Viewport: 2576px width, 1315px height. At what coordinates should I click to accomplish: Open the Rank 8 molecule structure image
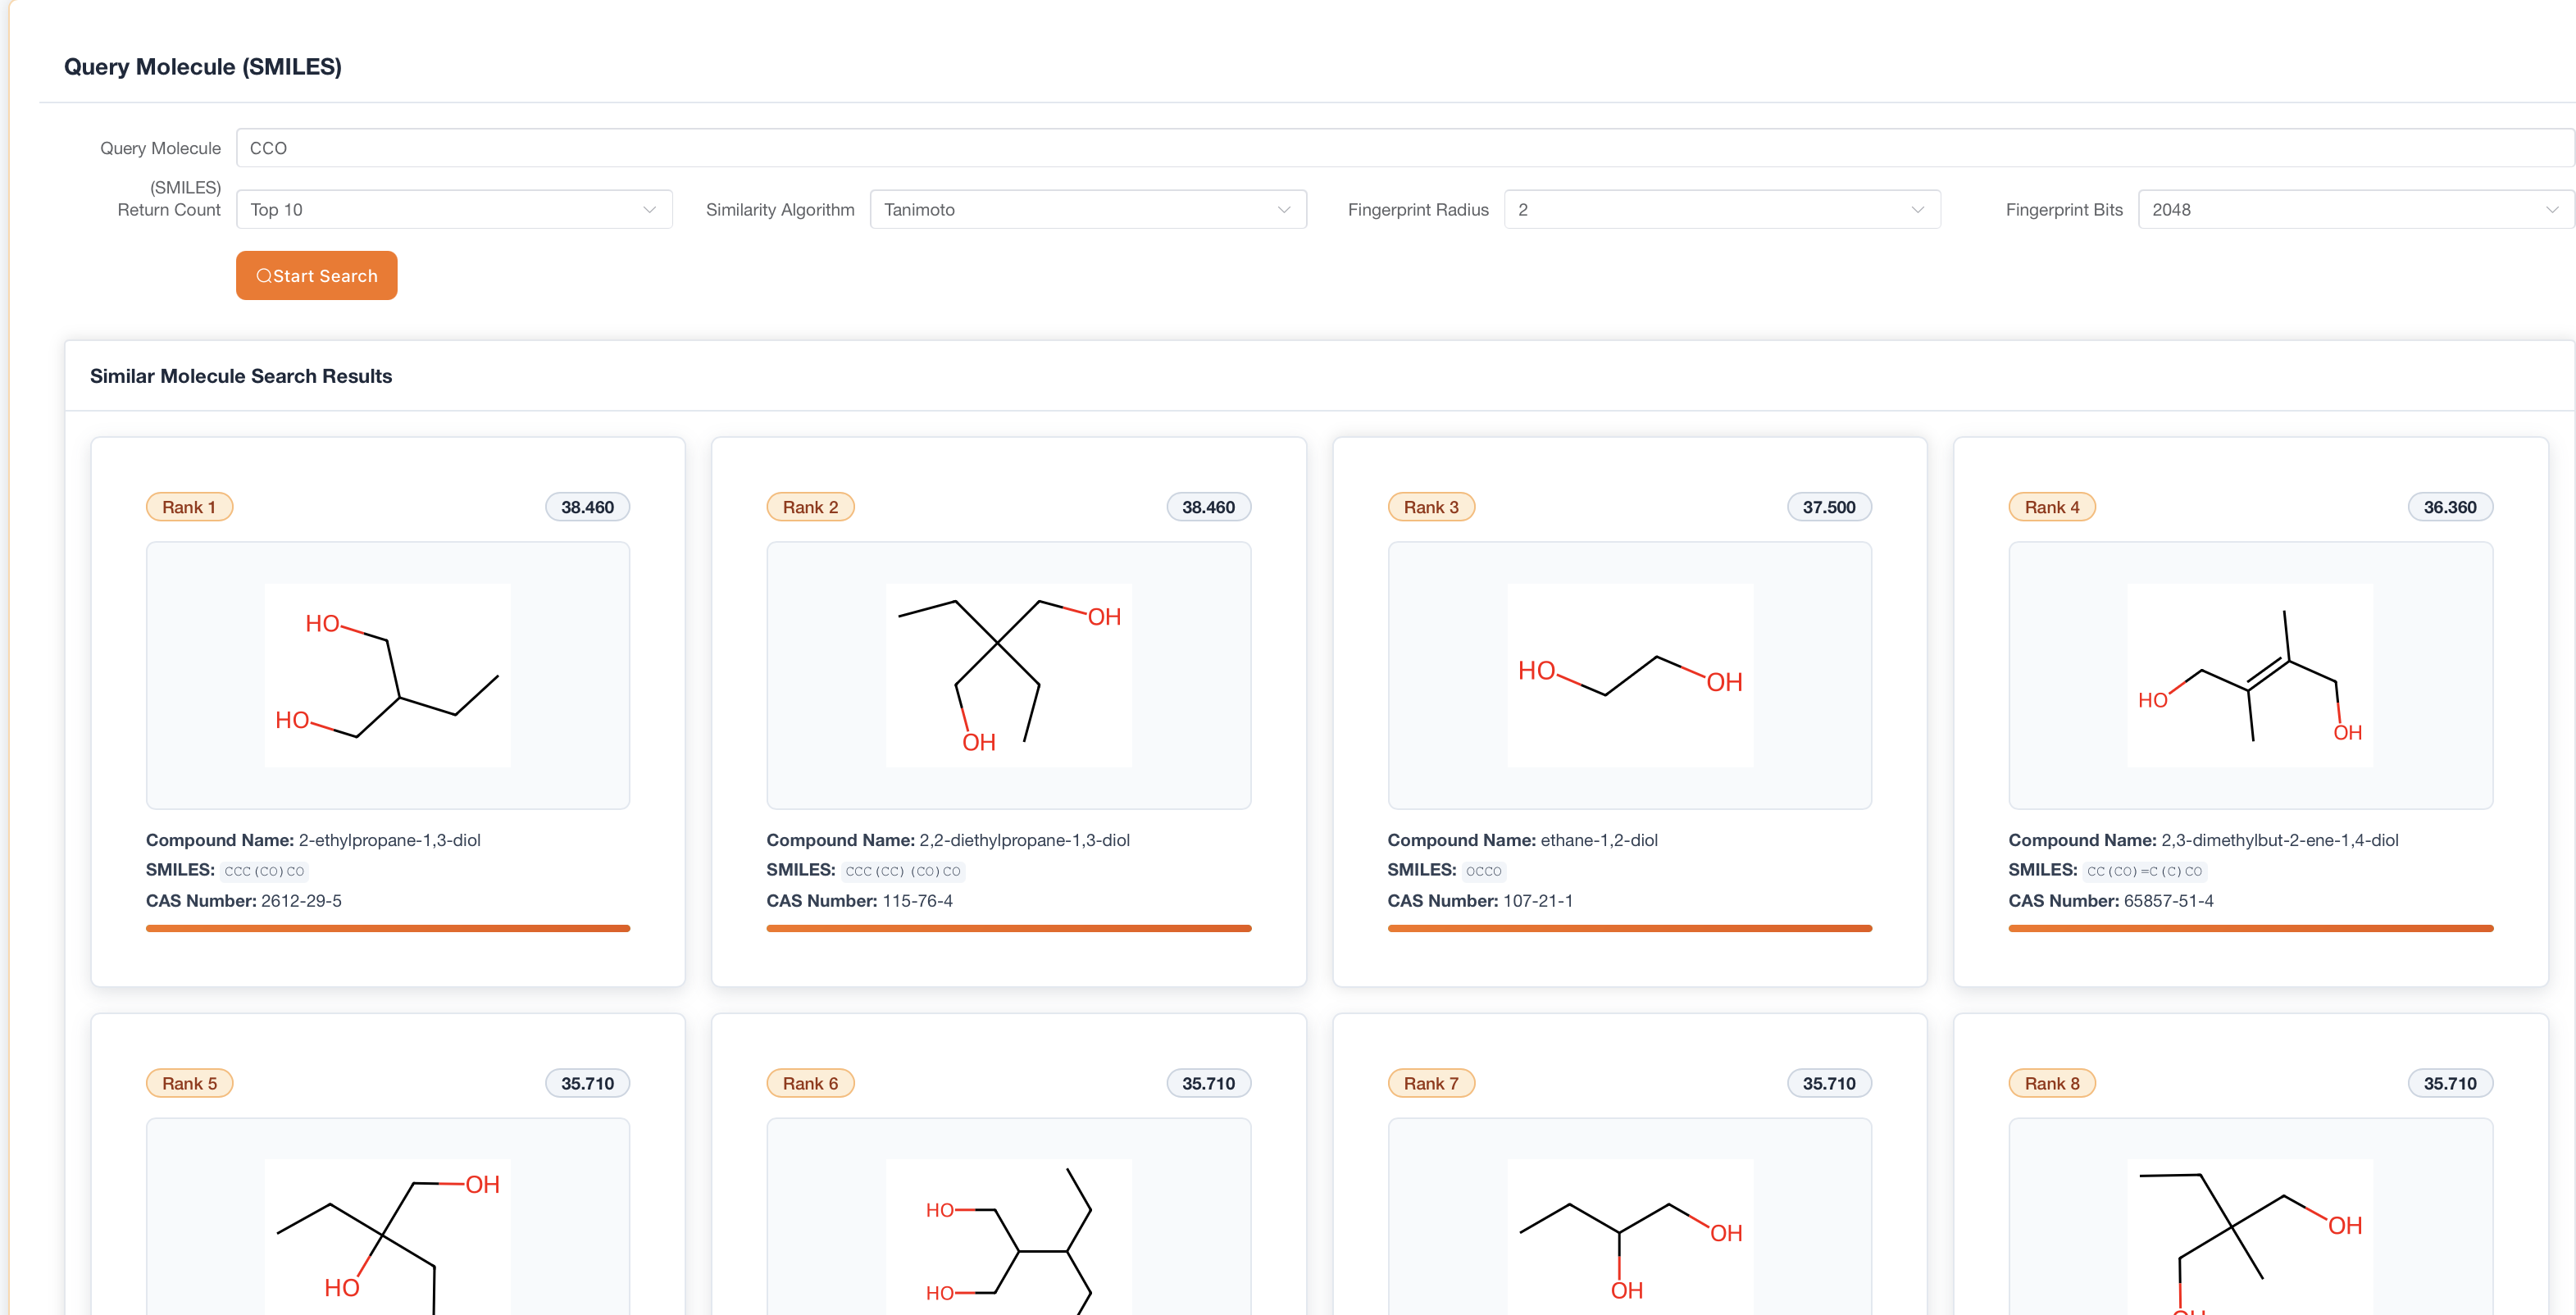(2250, 1238)
